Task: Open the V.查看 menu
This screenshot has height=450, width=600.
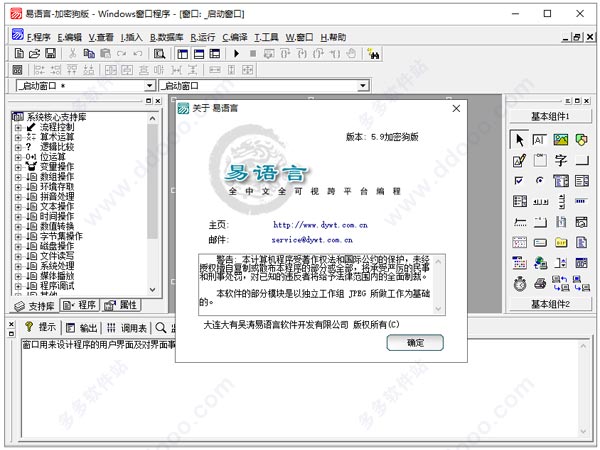Action: coord(101,37)
